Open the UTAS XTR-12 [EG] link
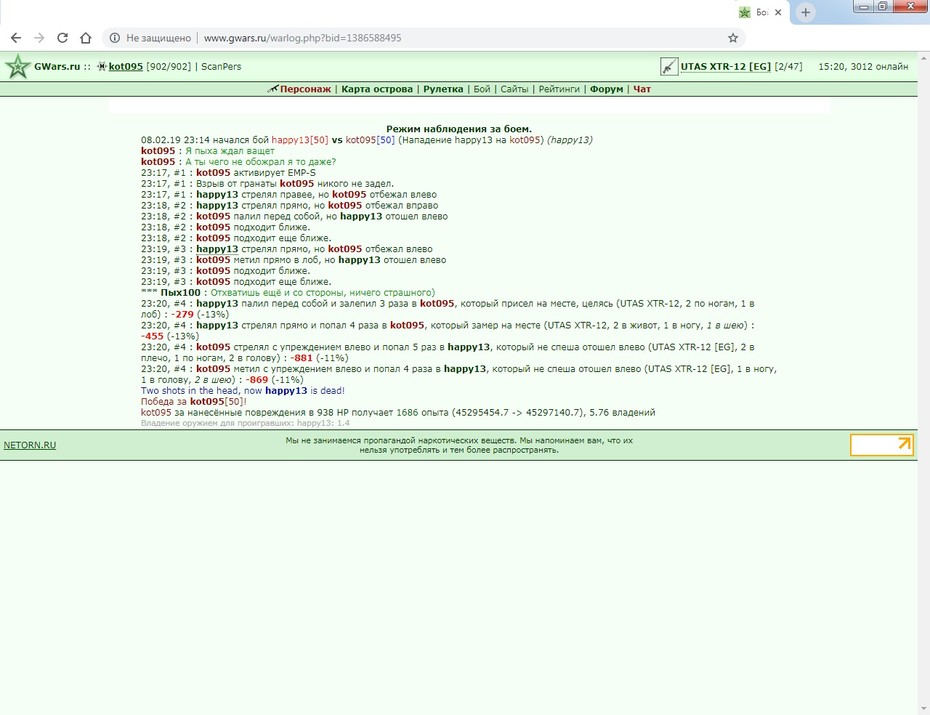Screen dimensions: 930x715 [725, 66]
